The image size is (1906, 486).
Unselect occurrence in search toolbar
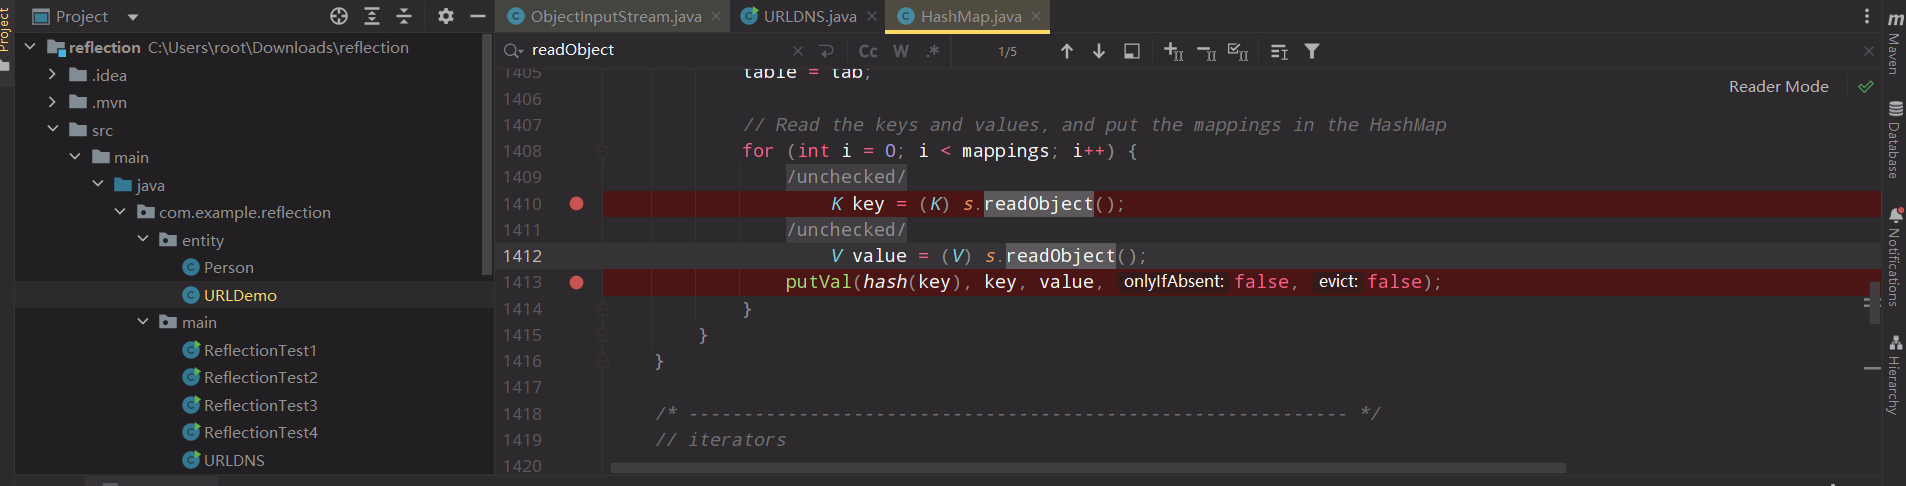pos(1206,51)
